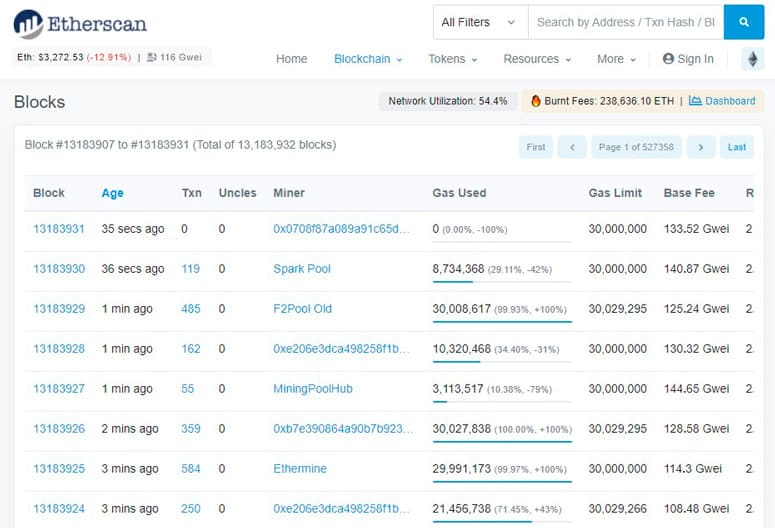Go to next page with right chevron

(x=700, y=147)
